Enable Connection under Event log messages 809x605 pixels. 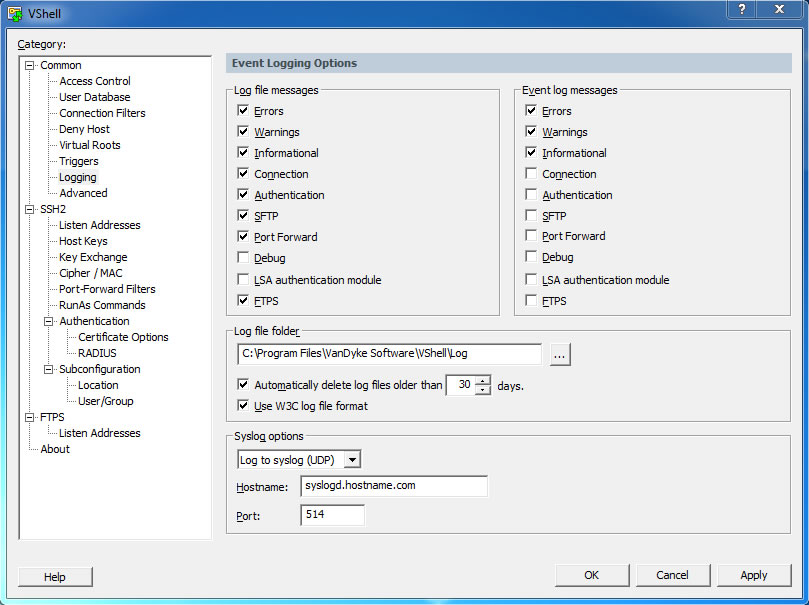click(531, 174)
